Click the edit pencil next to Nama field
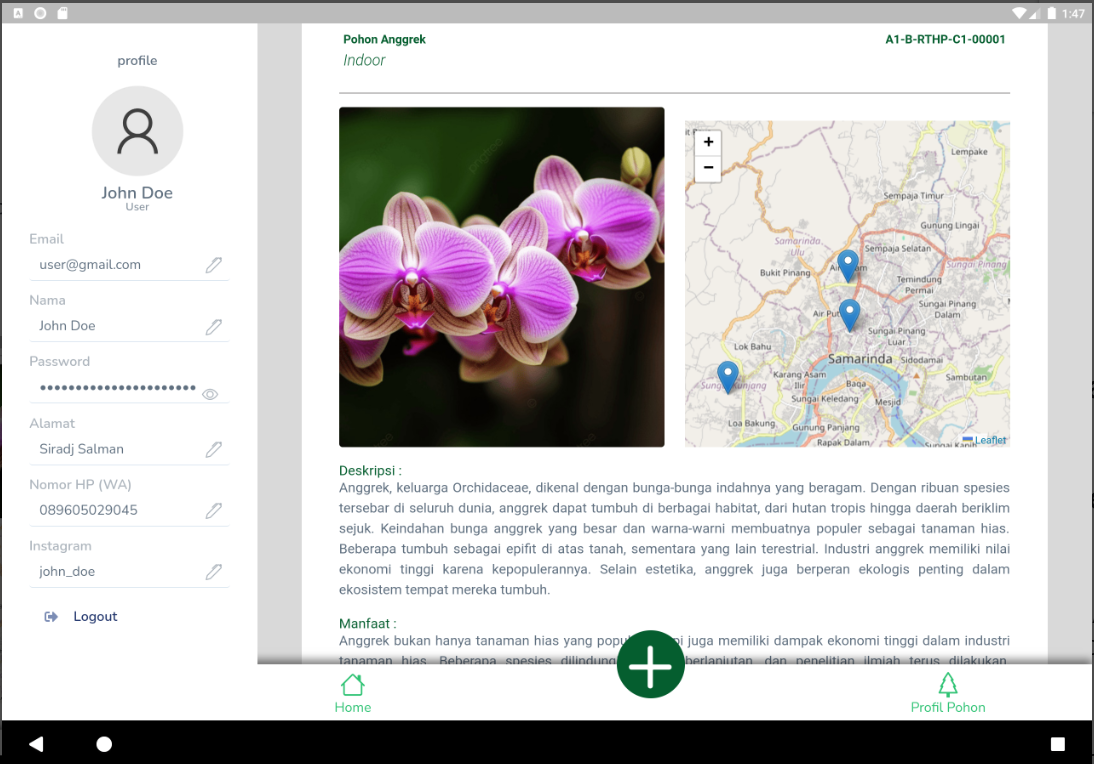Viewport: 1094px width, 764px height. 213,327
